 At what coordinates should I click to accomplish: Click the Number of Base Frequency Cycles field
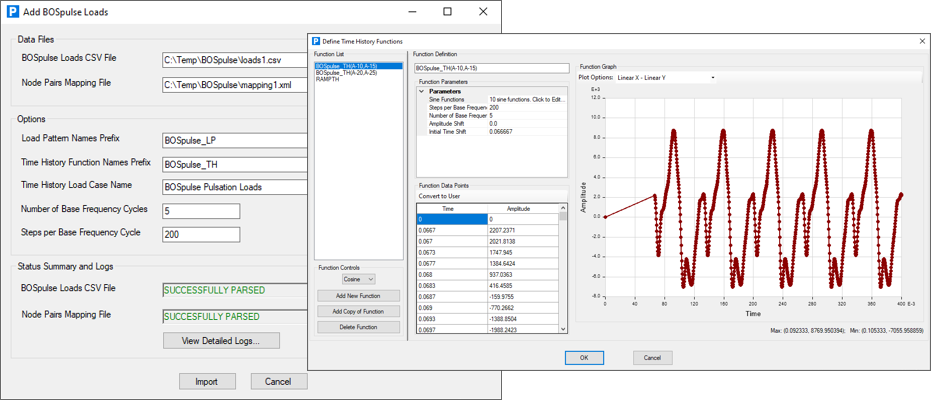[x=201, y=211]
